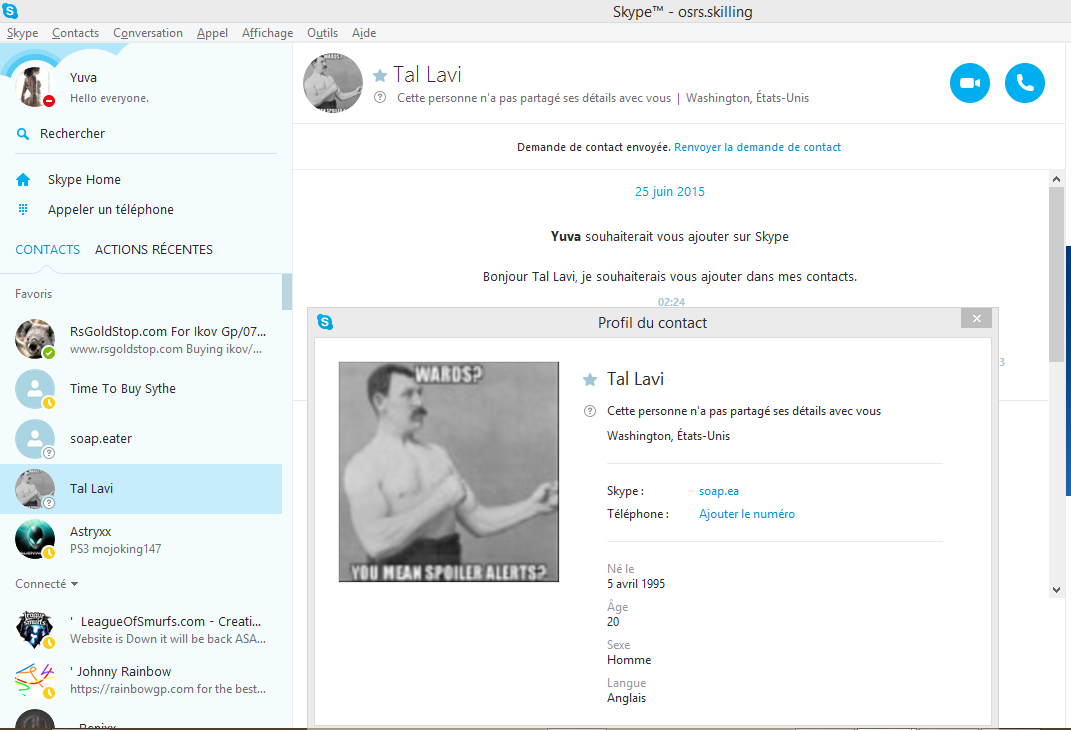Start a video call with Tal Lavi
Viewport: 1071px width, 730px height.
coord(969,83)
